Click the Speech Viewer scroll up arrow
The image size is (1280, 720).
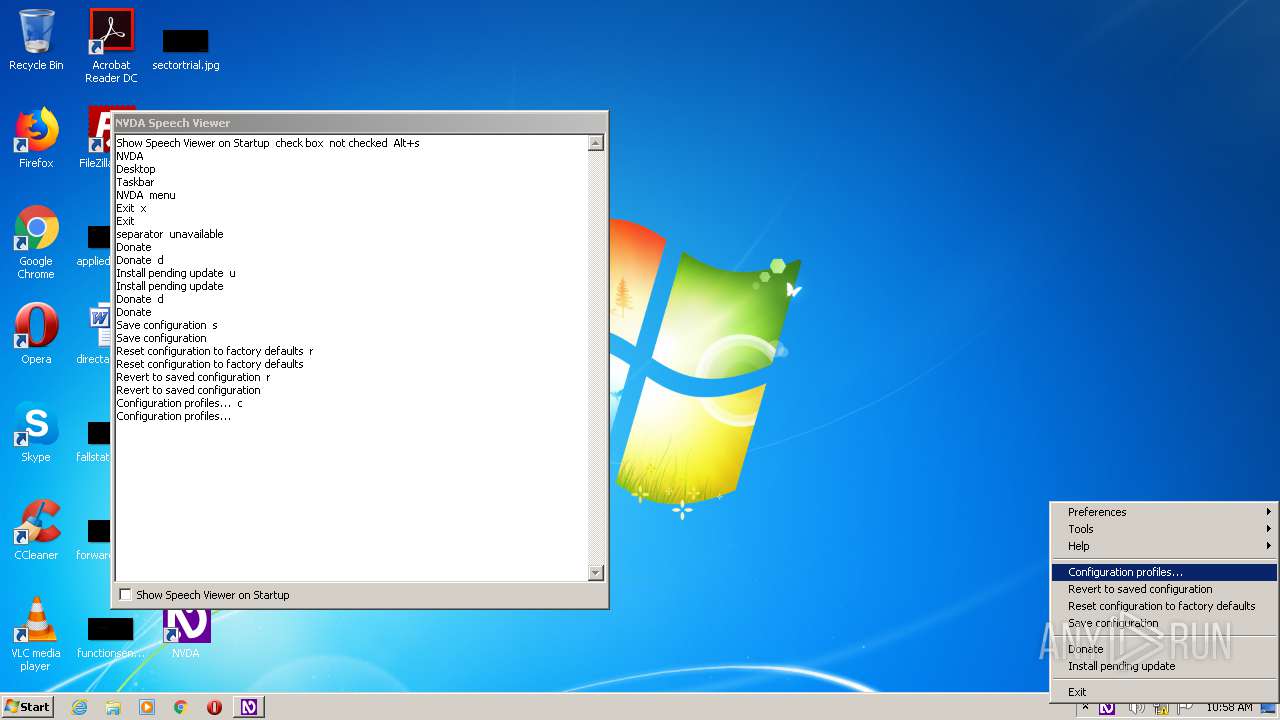(x=596, y=143)
